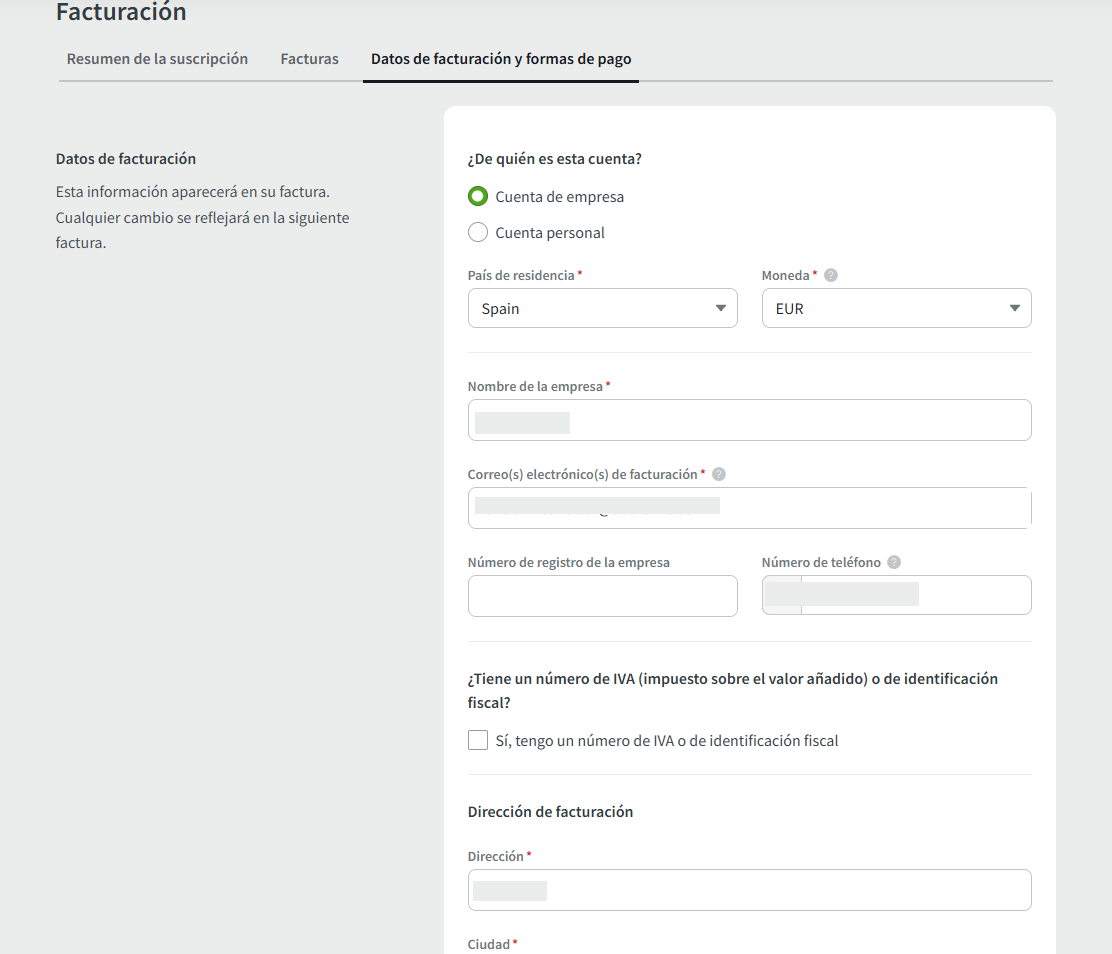Switch to Resumen de la suscripción tab
This screenshot has height=954, width=1112.
pos(157,59)
